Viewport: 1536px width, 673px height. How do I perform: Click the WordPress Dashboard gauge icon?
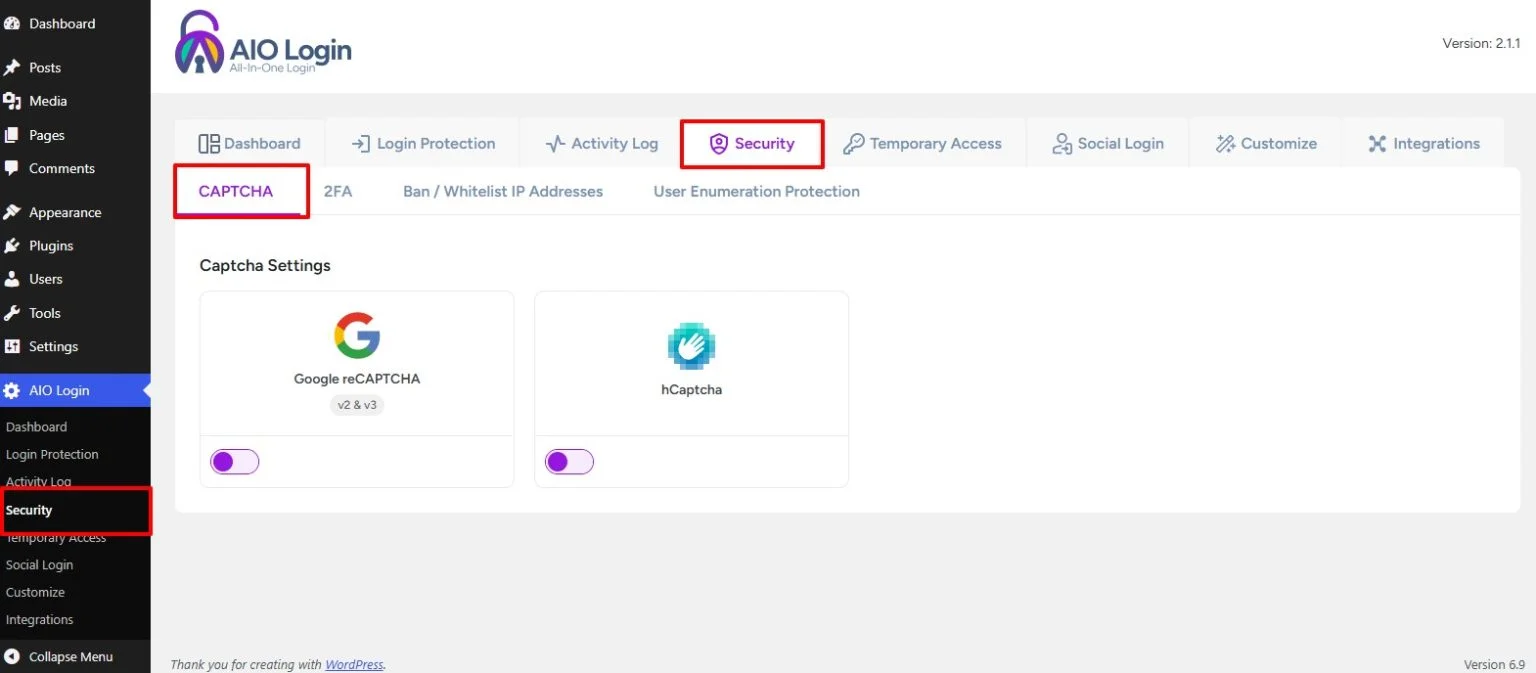[12, 23]
